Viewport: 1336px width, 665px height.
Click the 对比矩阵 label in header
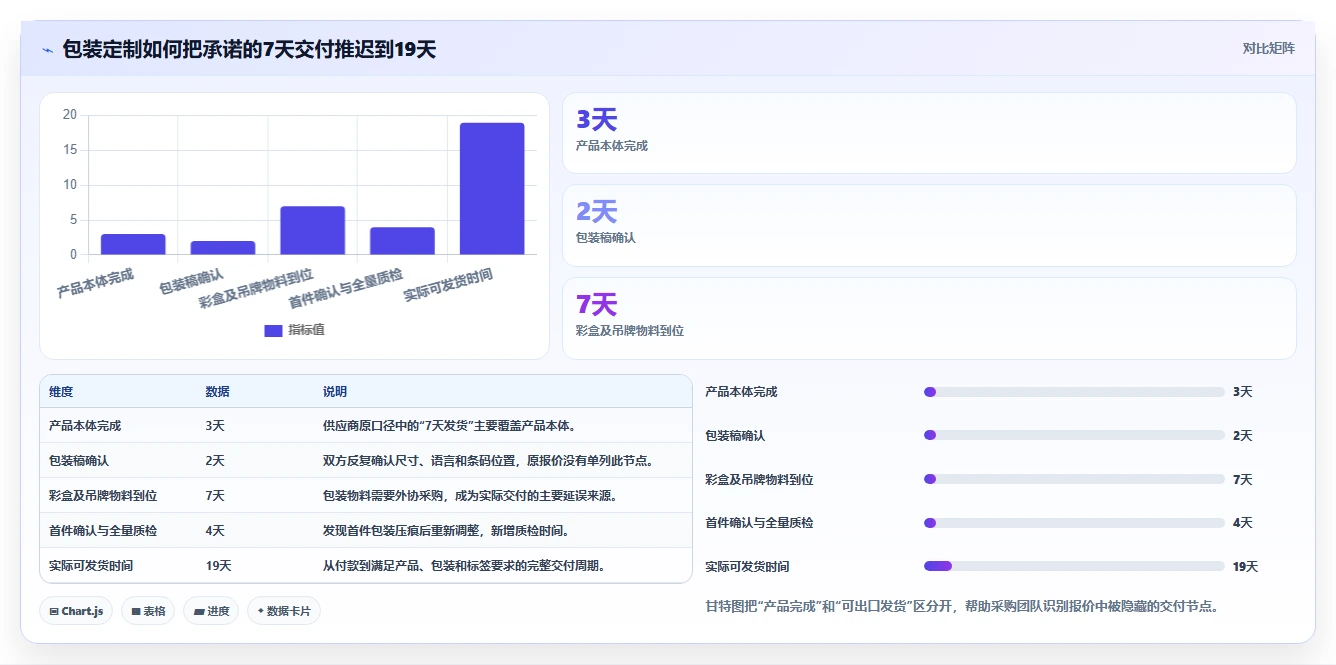coord(1268,48)
